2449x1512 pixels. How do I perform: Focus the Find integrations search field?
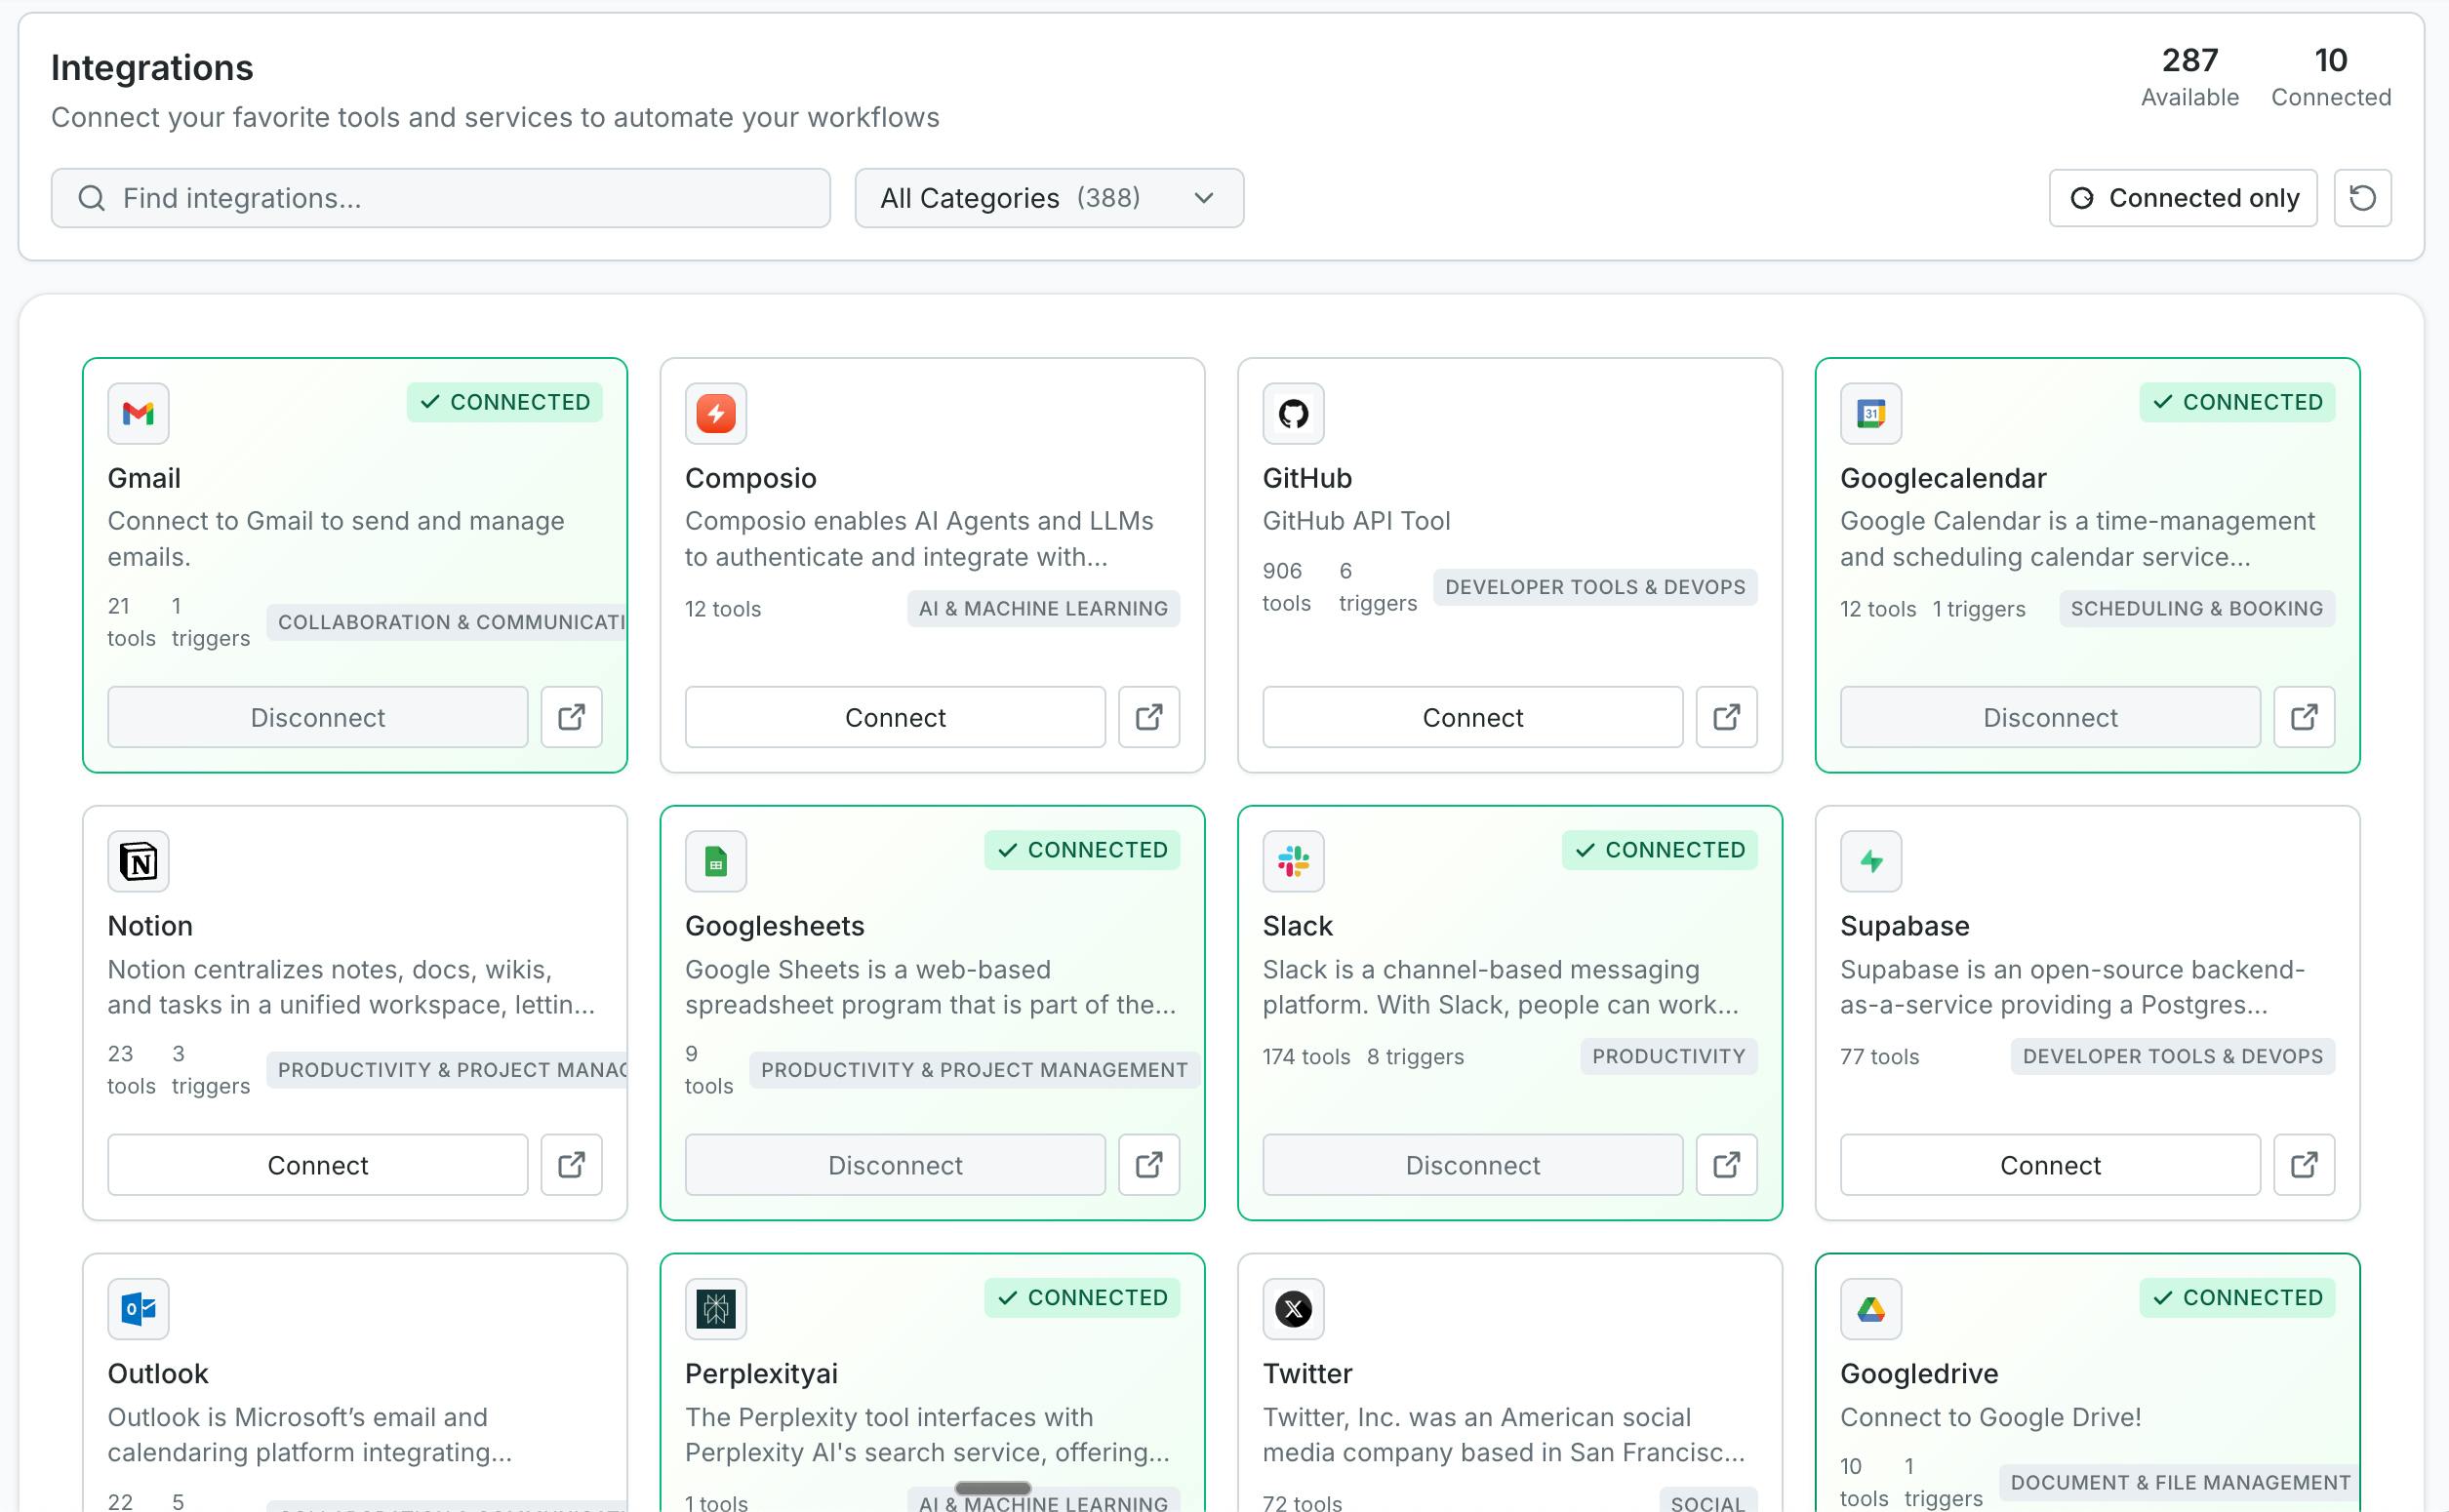click(x=441, y=198)
